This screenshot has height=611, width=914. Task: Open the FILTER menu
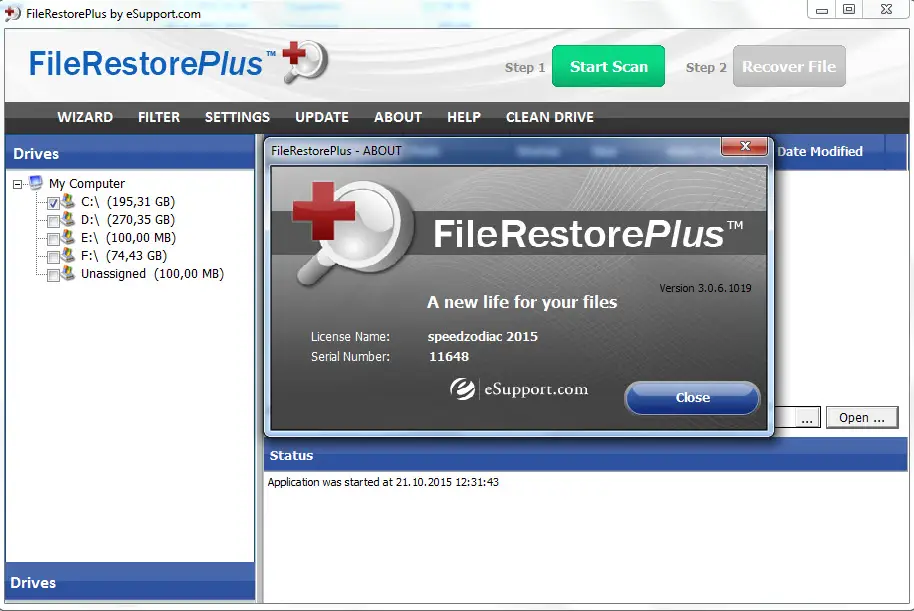pyautogui.click(x=159, y=117)
